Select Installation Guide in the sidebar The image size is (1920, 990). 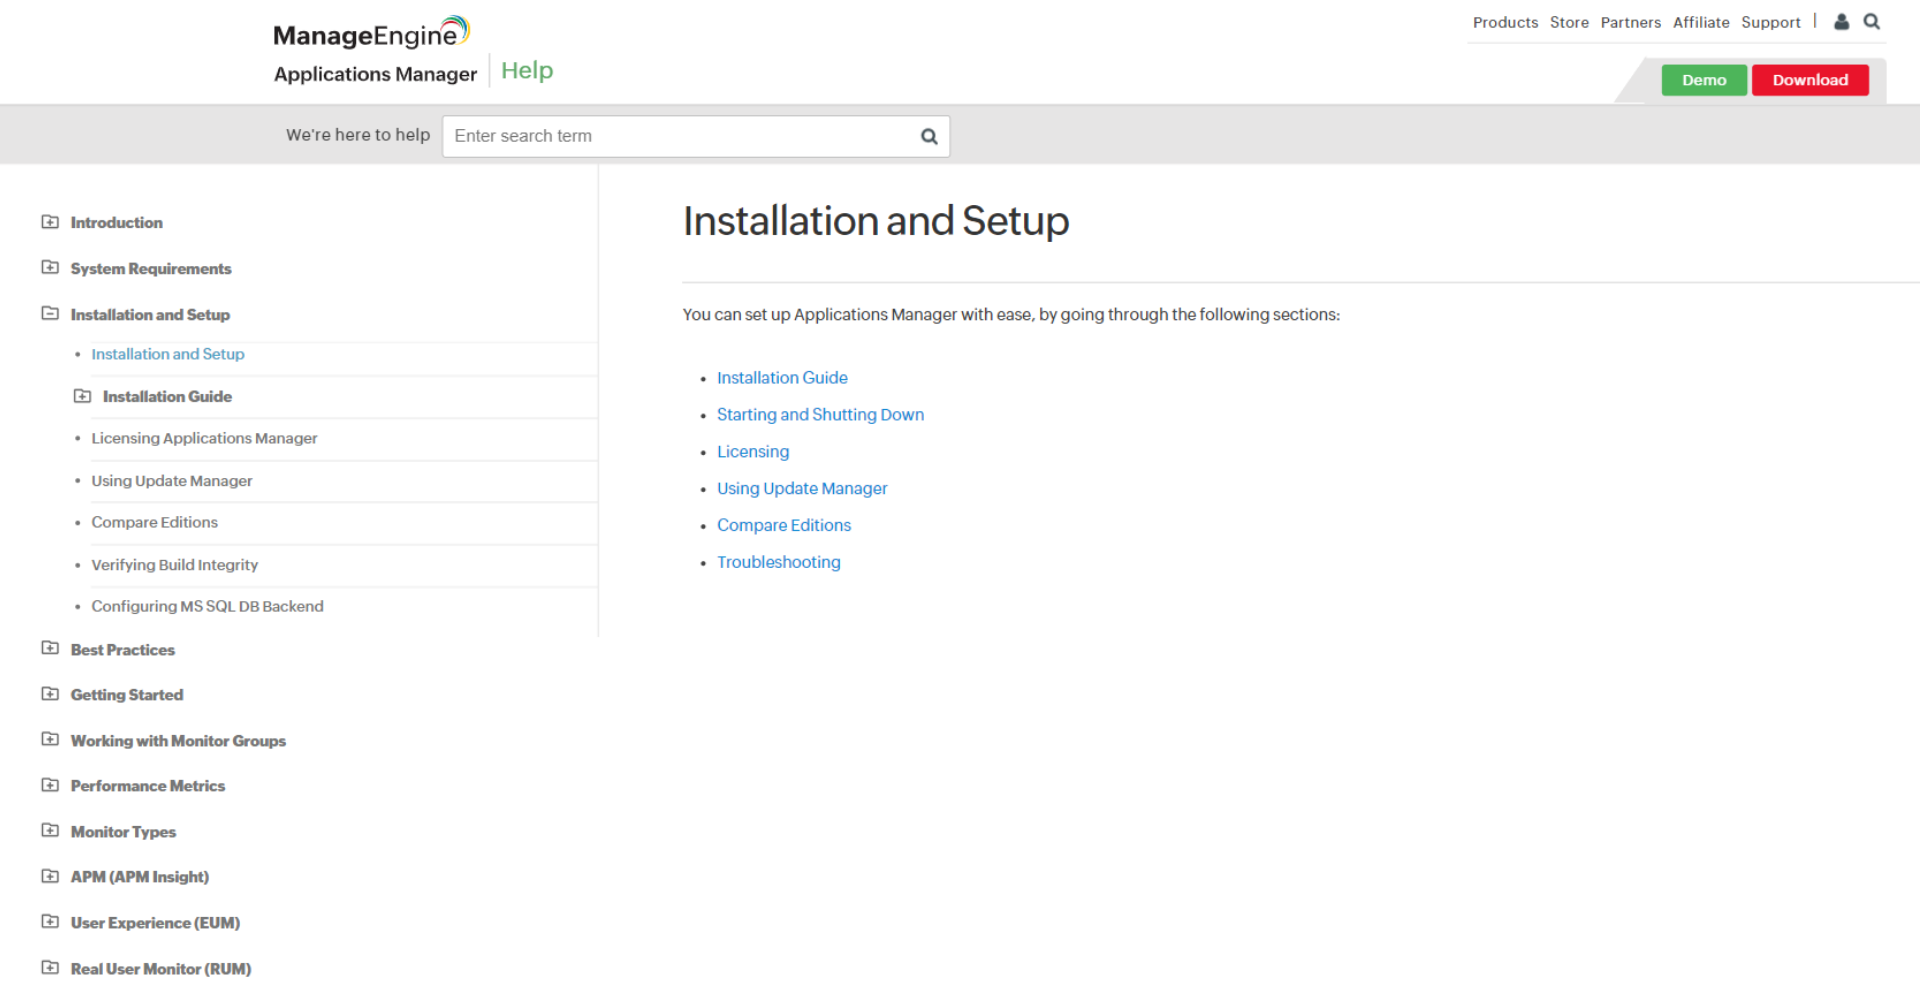click(x=167, y=397)
